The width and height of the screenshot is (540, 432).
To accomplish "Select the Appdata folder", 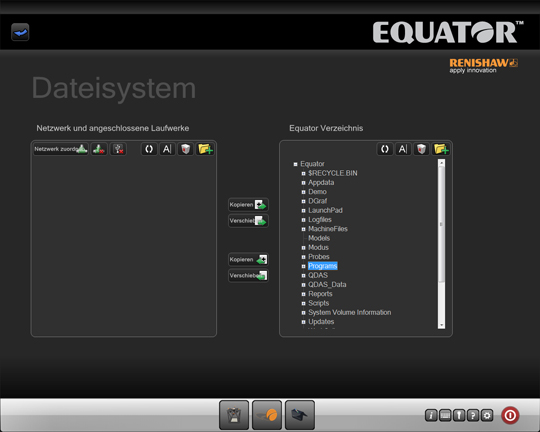I will 321,183.
